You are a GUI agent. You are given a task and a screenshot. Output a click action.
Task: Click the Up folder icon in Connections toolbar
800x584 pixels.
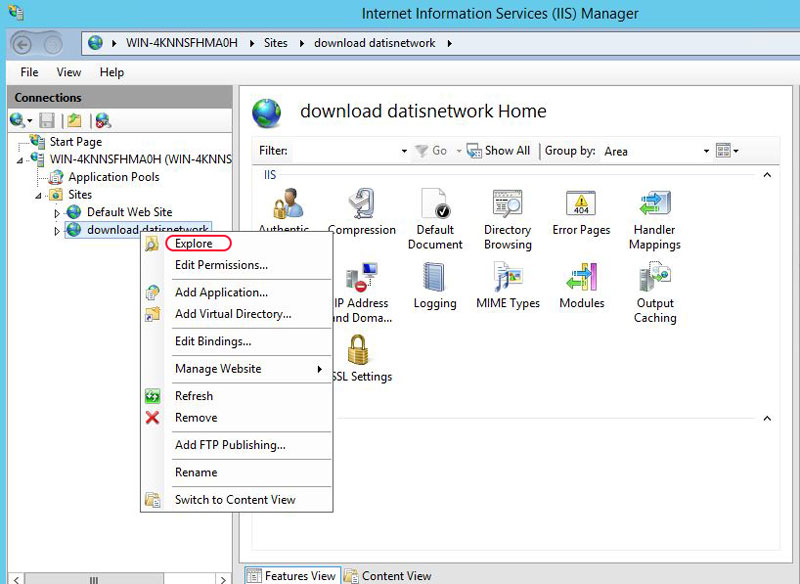(74, 120)
